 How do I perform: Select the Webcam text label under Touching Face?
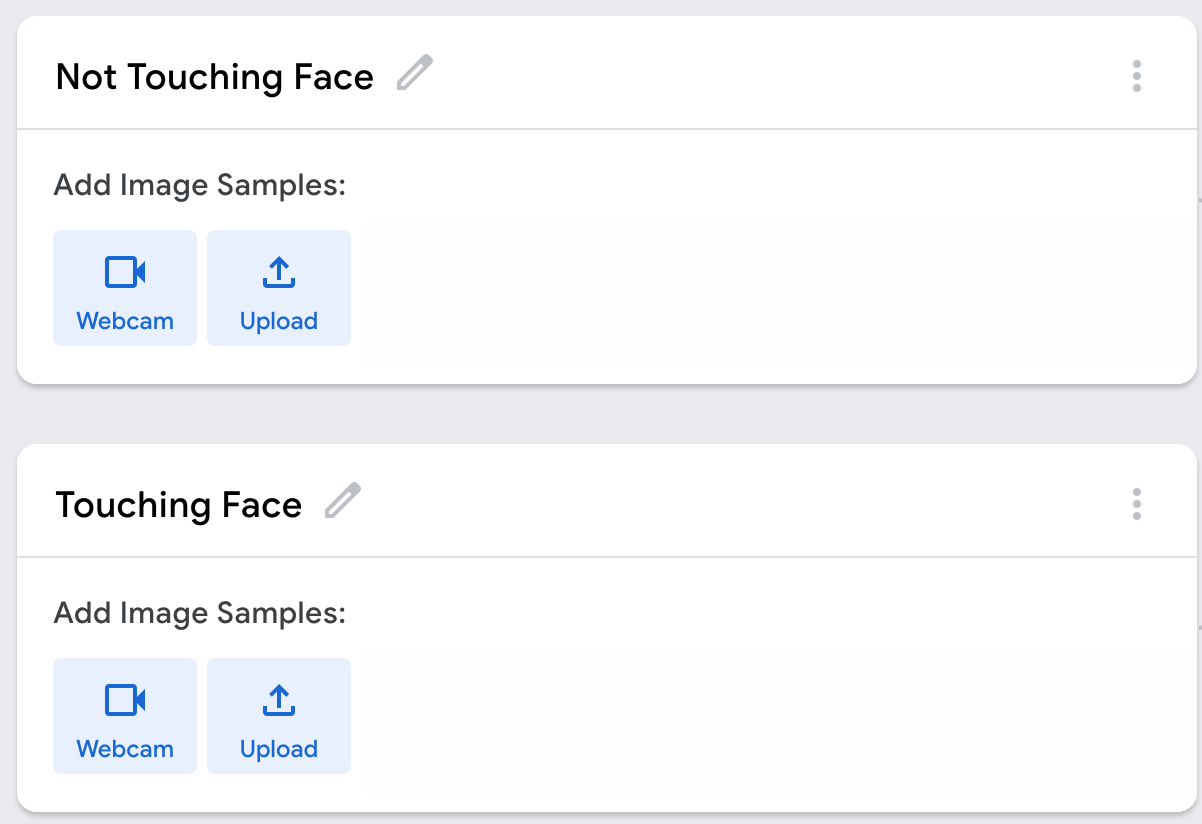125,749
